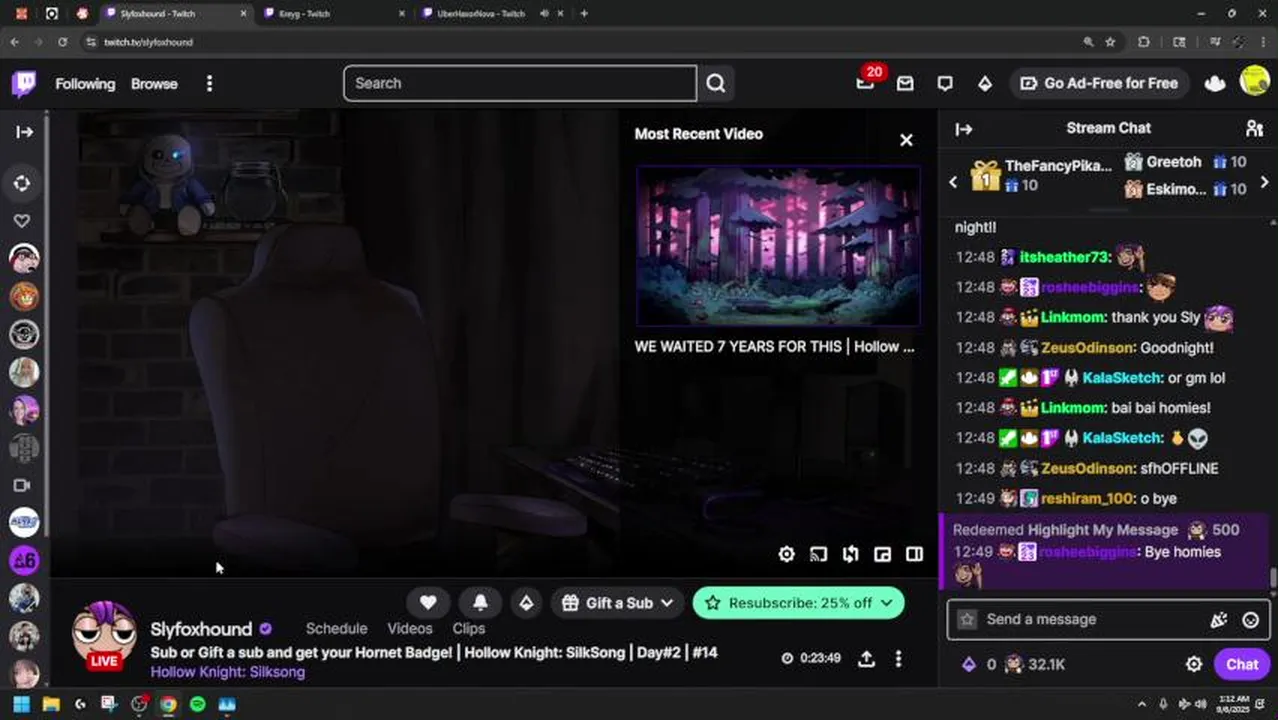This screenshot has width=1278, height=720.
Task: Play the most recent video thumbnail
Action: click(778, 246)
